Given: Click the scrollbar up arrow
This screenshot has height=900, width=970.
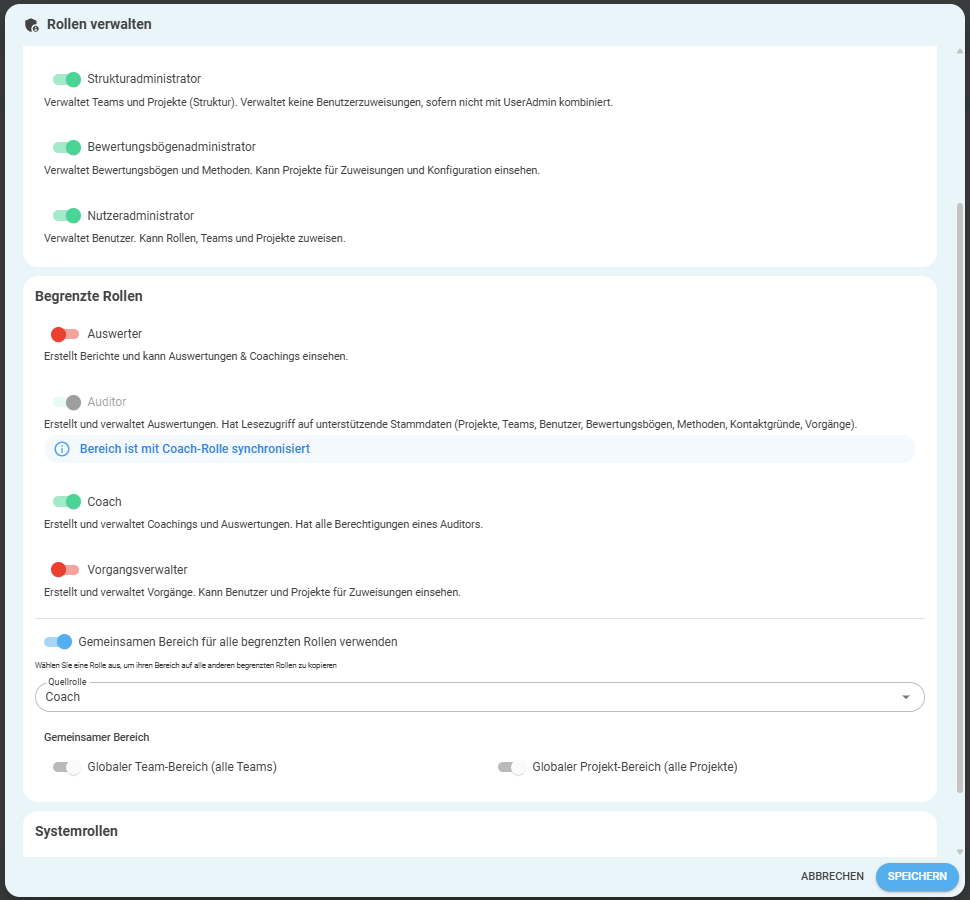Looking at the screenshot, I should click(959, 51).
